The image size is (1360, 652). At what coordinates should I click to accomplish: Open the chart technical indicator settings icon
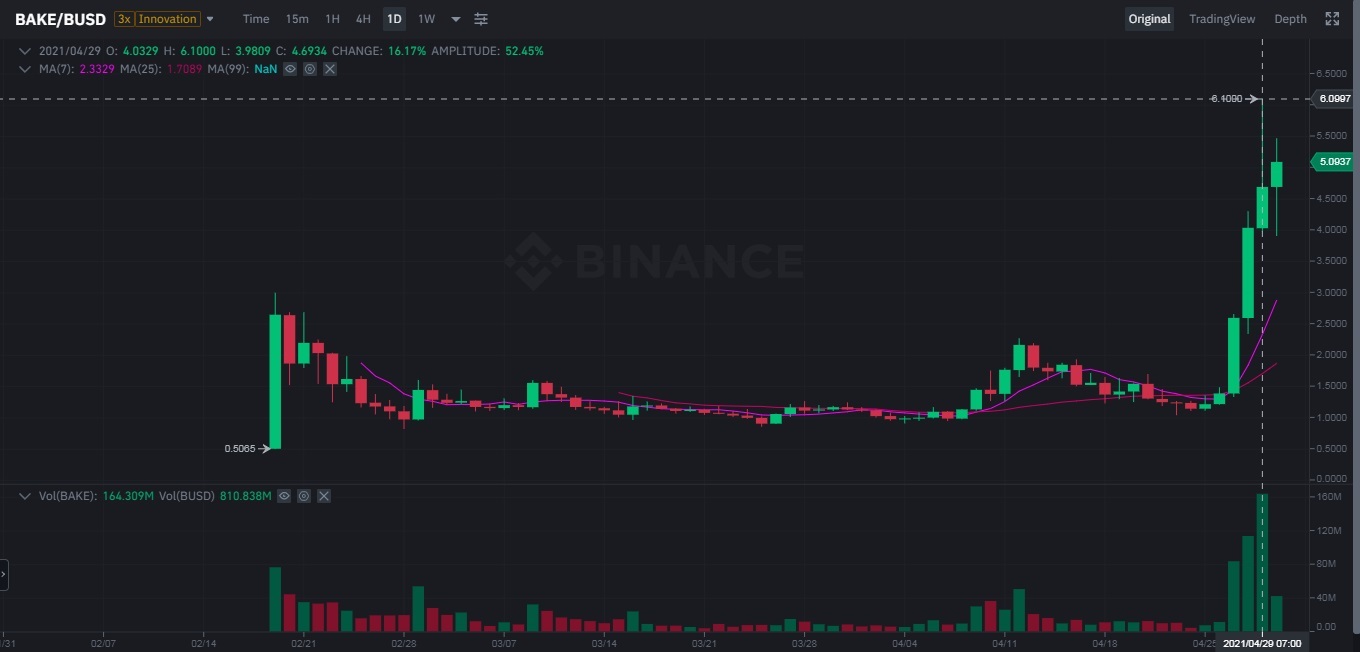[x=481, y=19]
